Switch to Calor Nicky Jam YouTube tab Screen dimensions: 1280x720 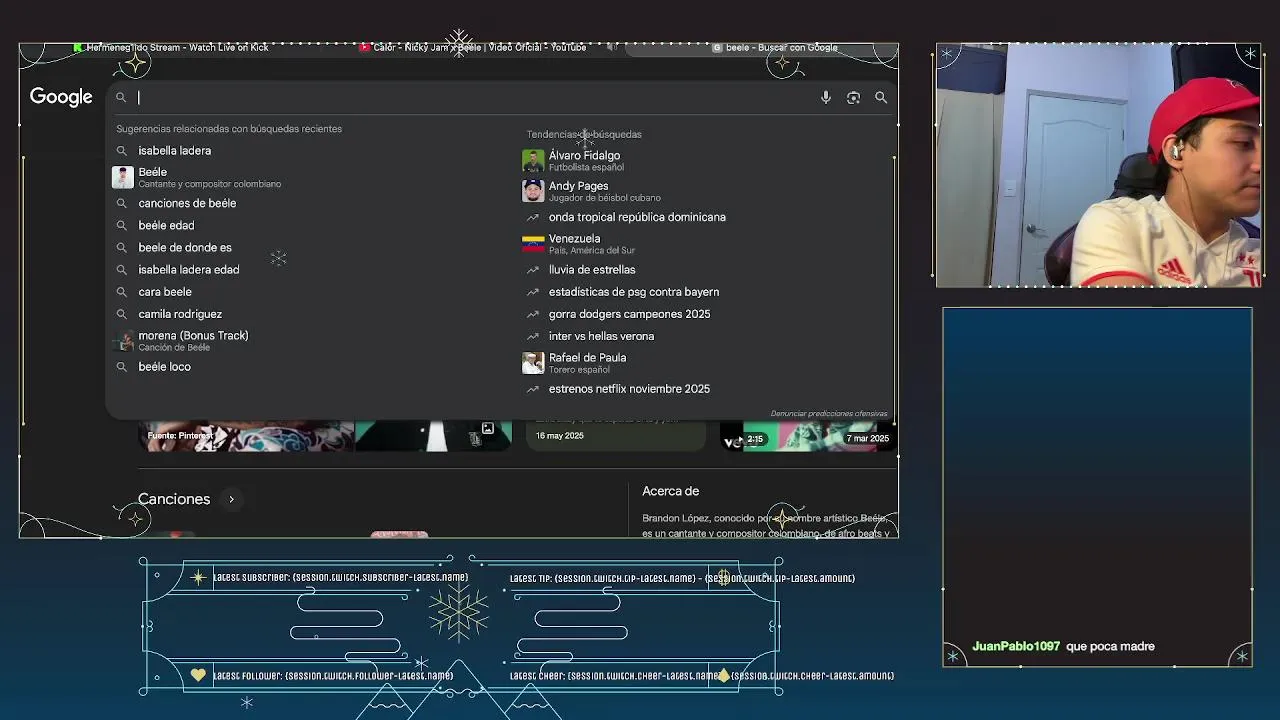point(473,47)
